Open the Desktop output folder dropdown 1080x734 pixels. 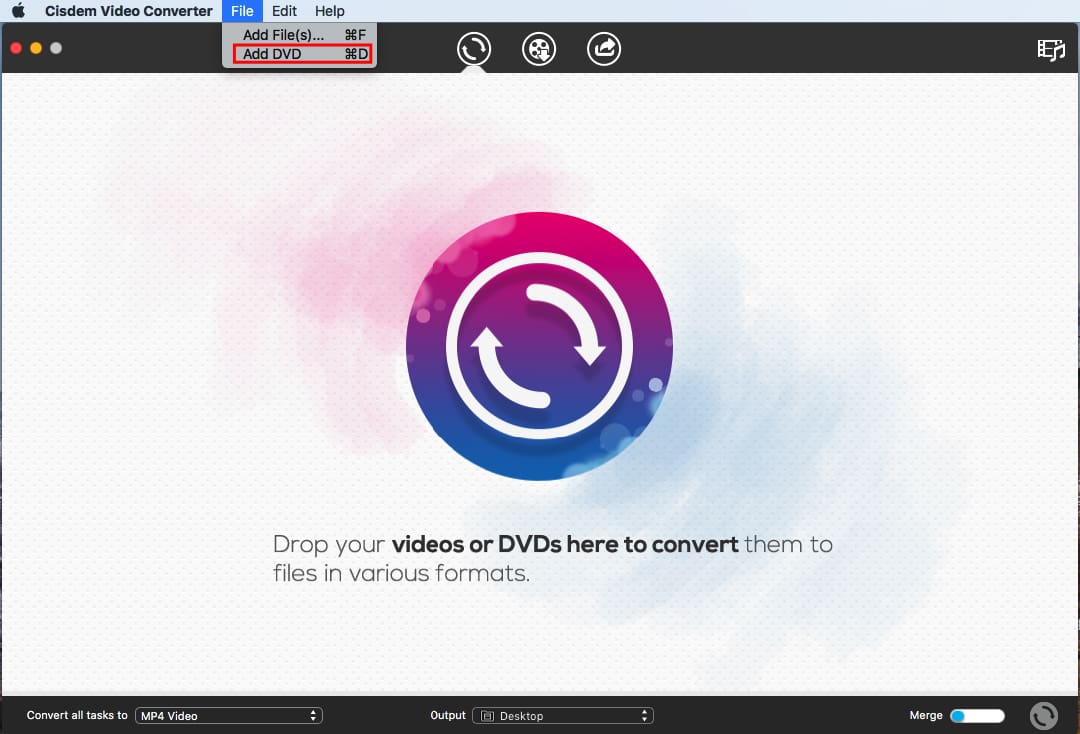coord(563,715)
